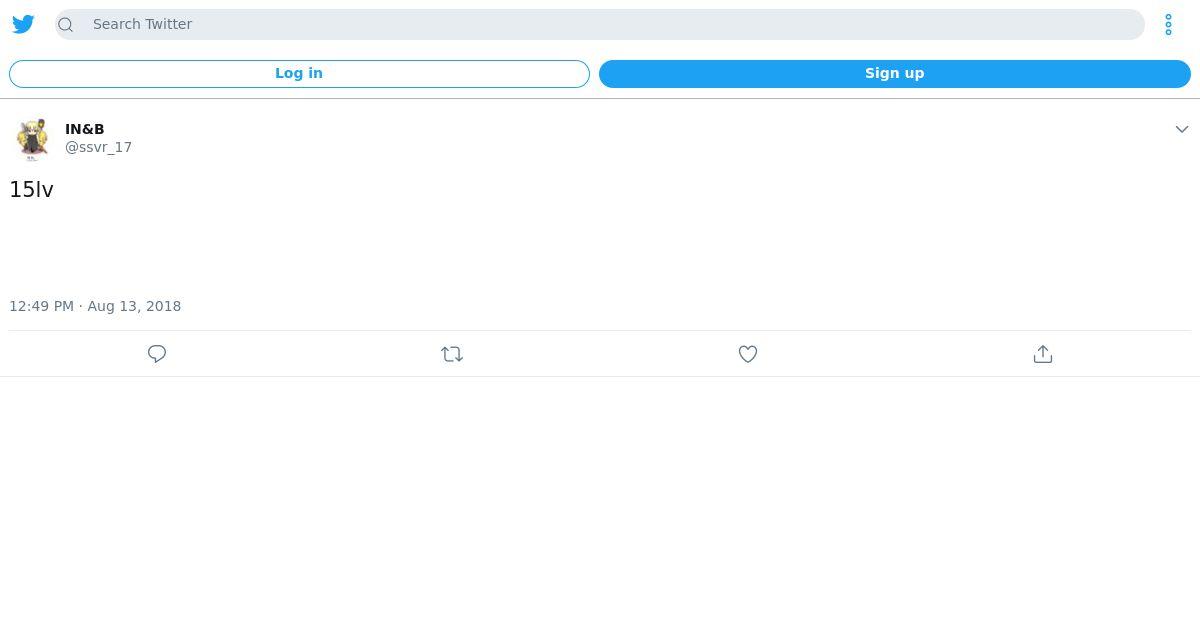Open the @ssvr_17 handle link
Viewport: 1200px width, 630px height.
[x=98, y=147]
